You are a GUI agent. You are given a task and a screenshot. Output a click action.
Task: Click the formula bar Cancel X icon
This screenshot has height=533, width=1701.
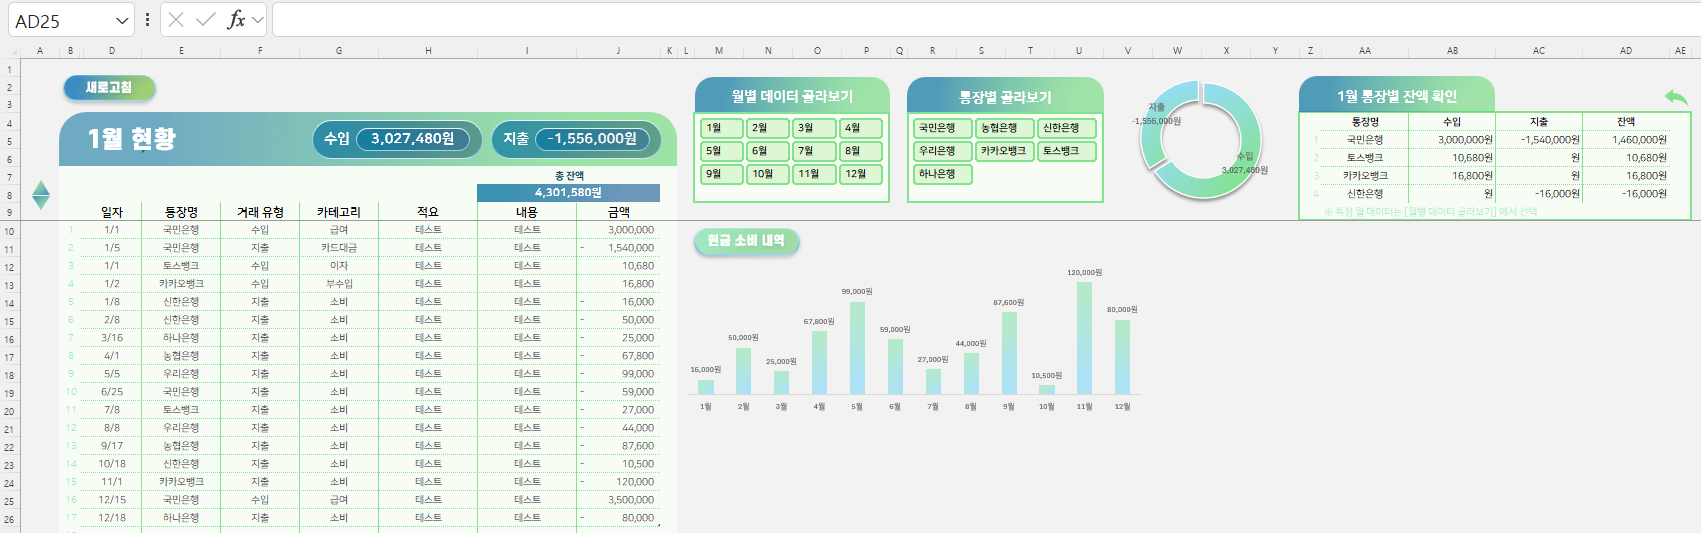(177, 20)
